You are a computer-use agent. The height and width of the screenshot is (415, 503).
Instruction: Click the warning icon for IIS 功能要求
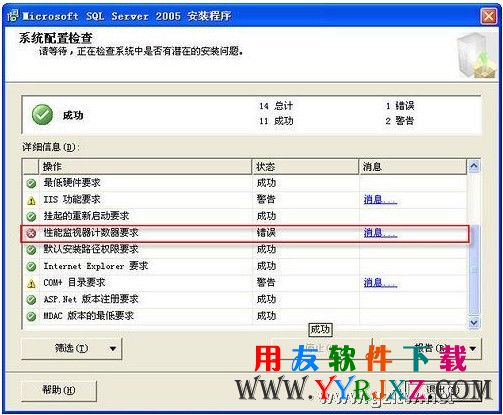point(31,200)
